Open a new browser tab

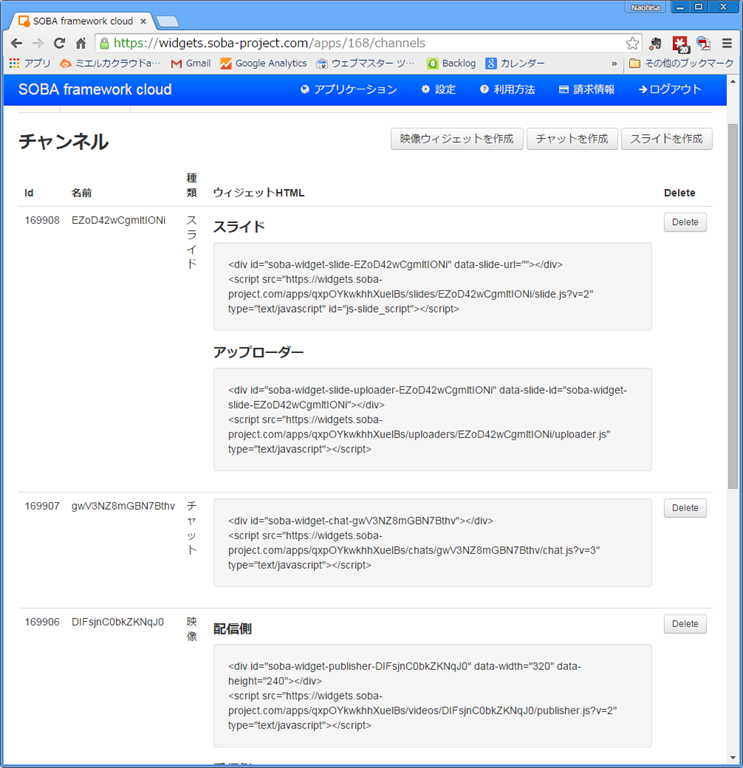pos(168,22)
